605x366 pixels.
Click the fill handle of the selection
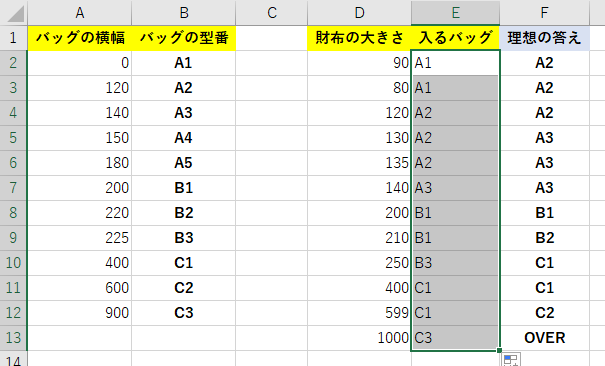coord(499,350)
